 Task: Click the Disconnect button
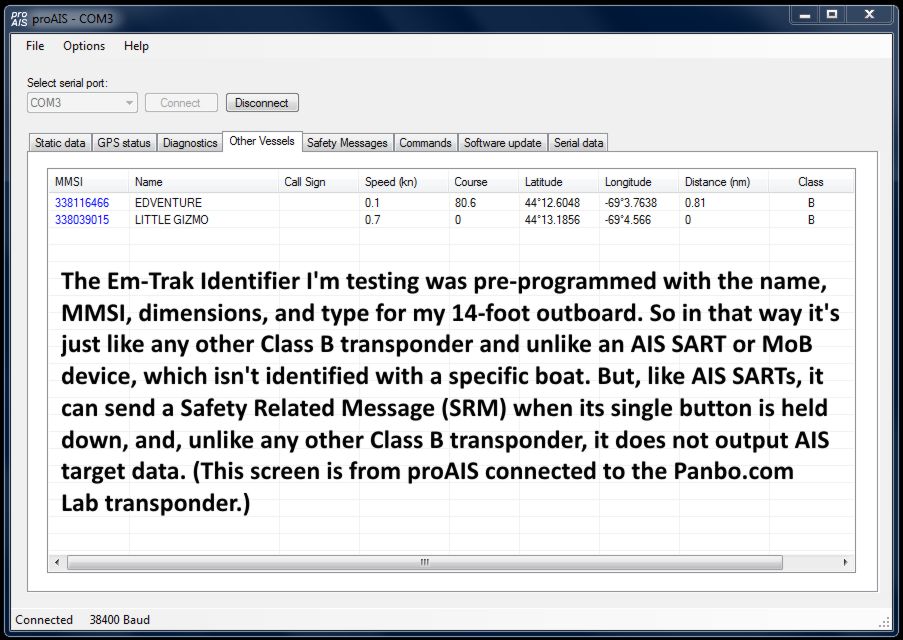coord(262,103)
